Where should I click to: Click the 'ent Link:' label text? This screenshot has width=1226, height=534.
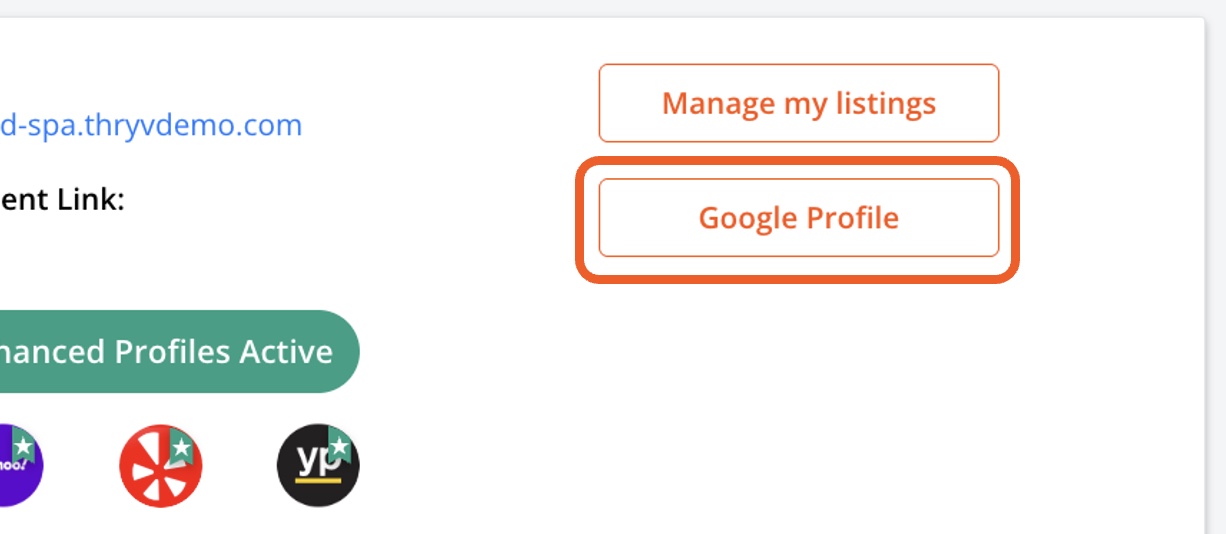pyautogui.click(x=62, y=200)
